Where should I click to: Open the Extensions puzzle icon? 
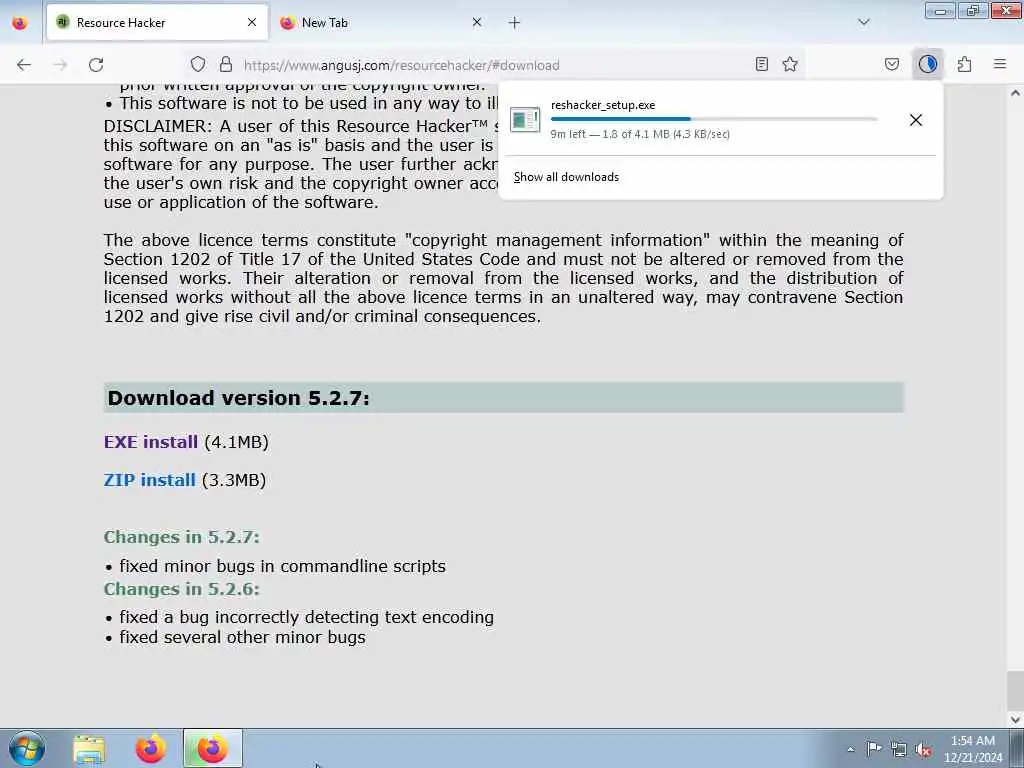pos(964,64)
